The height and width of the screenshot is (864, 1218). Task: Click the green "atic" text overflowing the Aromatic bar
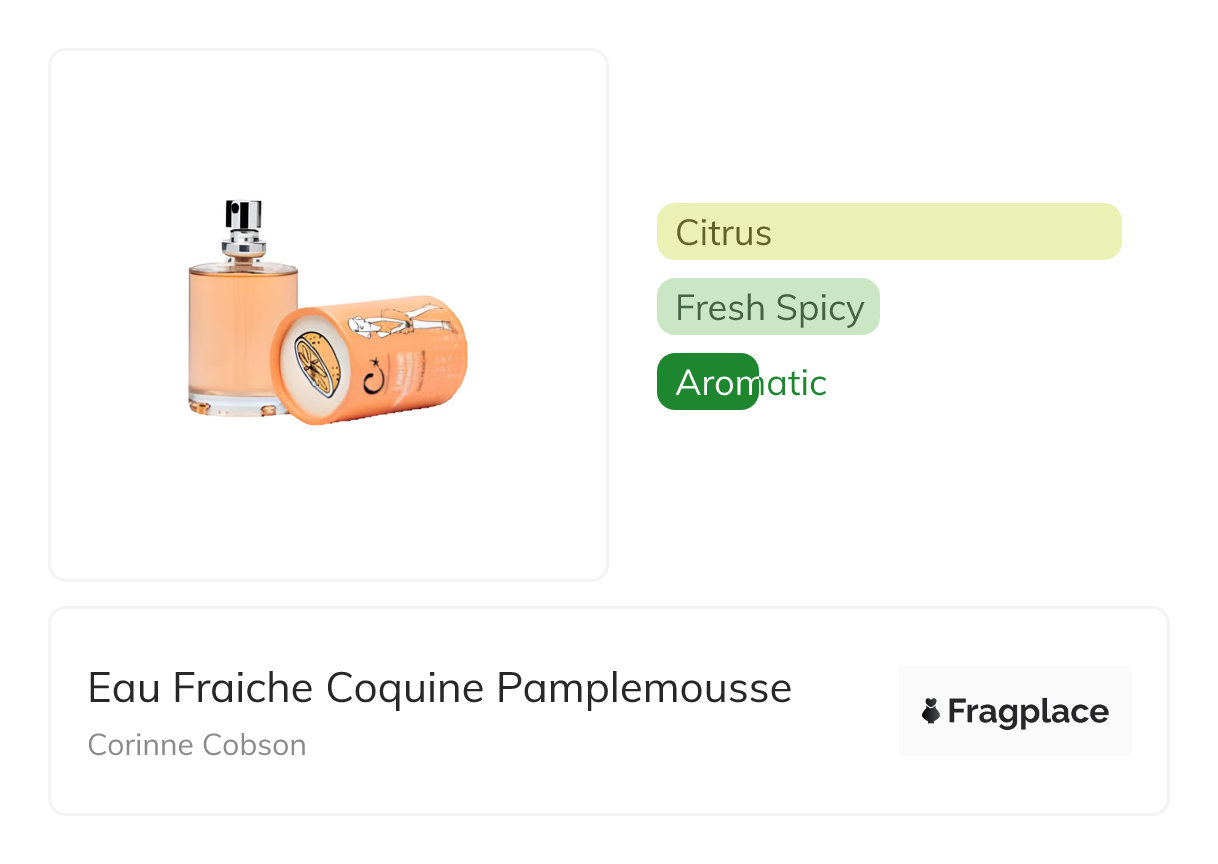[794, 383]
